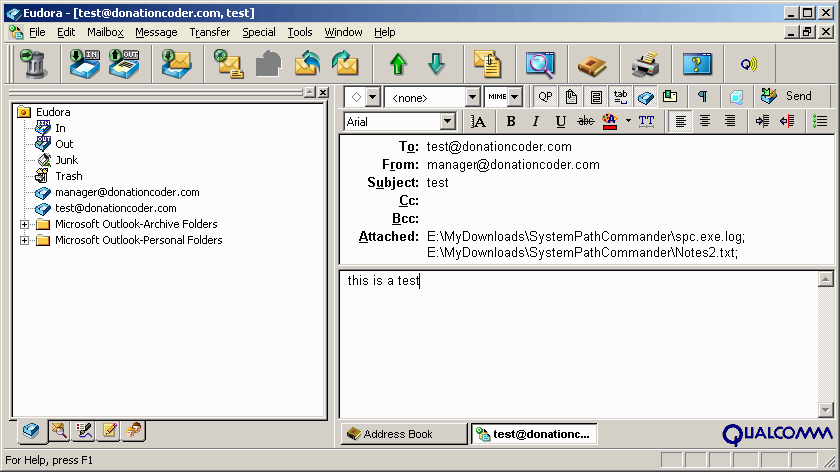Switch to the File Browser panel tab icon
Viewport: 840px width, 472px height.
pyautogui.click(x=59, y=430)
